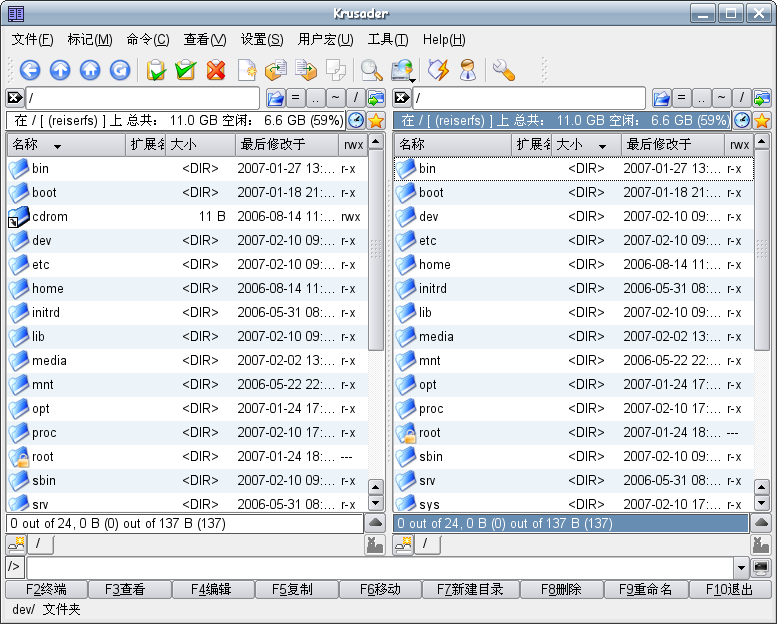Click left panel close tab icon
The height and width of the screenshot is (624, 777).
pos(375,545)
